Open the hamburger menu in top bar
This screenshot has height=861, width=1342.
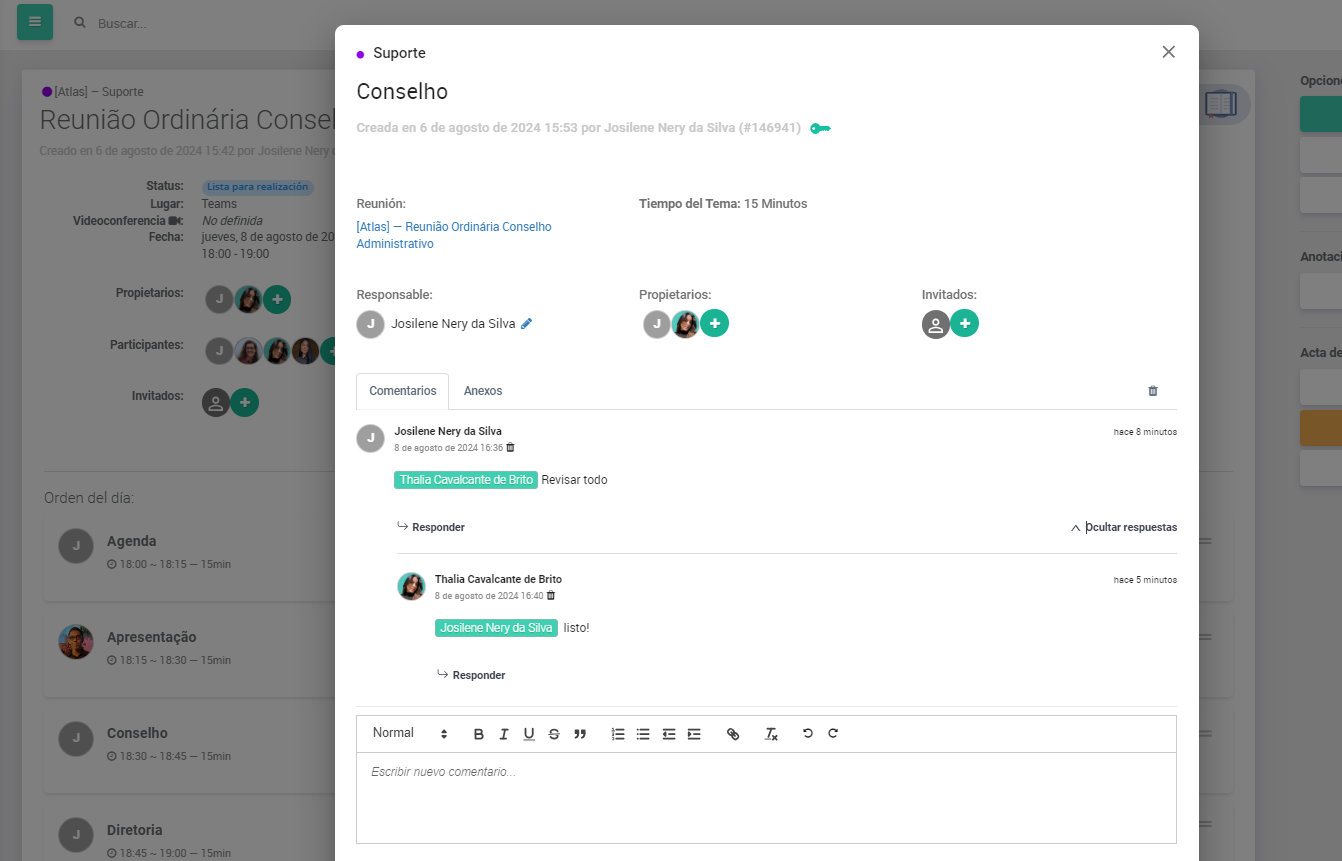35,22
